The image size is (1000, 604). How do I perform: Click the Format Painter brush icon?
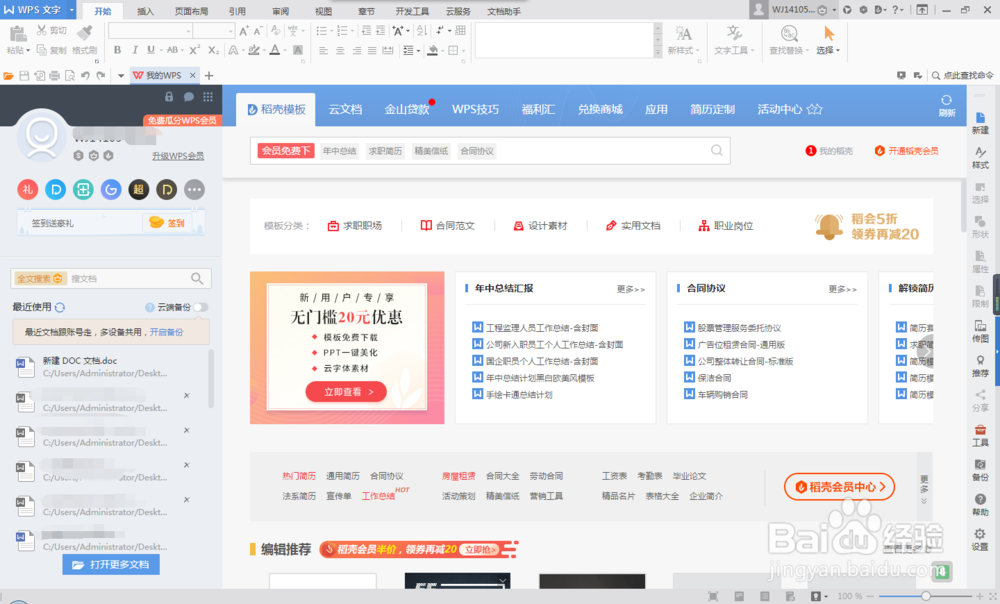(84, 33)
